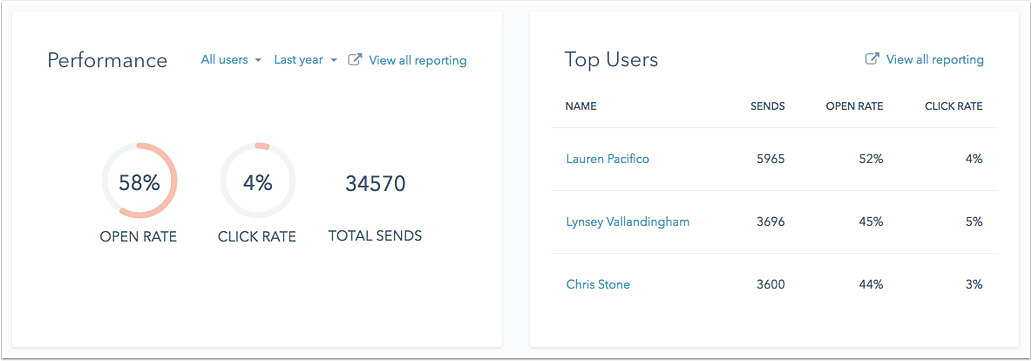Click Chris Stone's 3% click rate

tap(974, 285)
